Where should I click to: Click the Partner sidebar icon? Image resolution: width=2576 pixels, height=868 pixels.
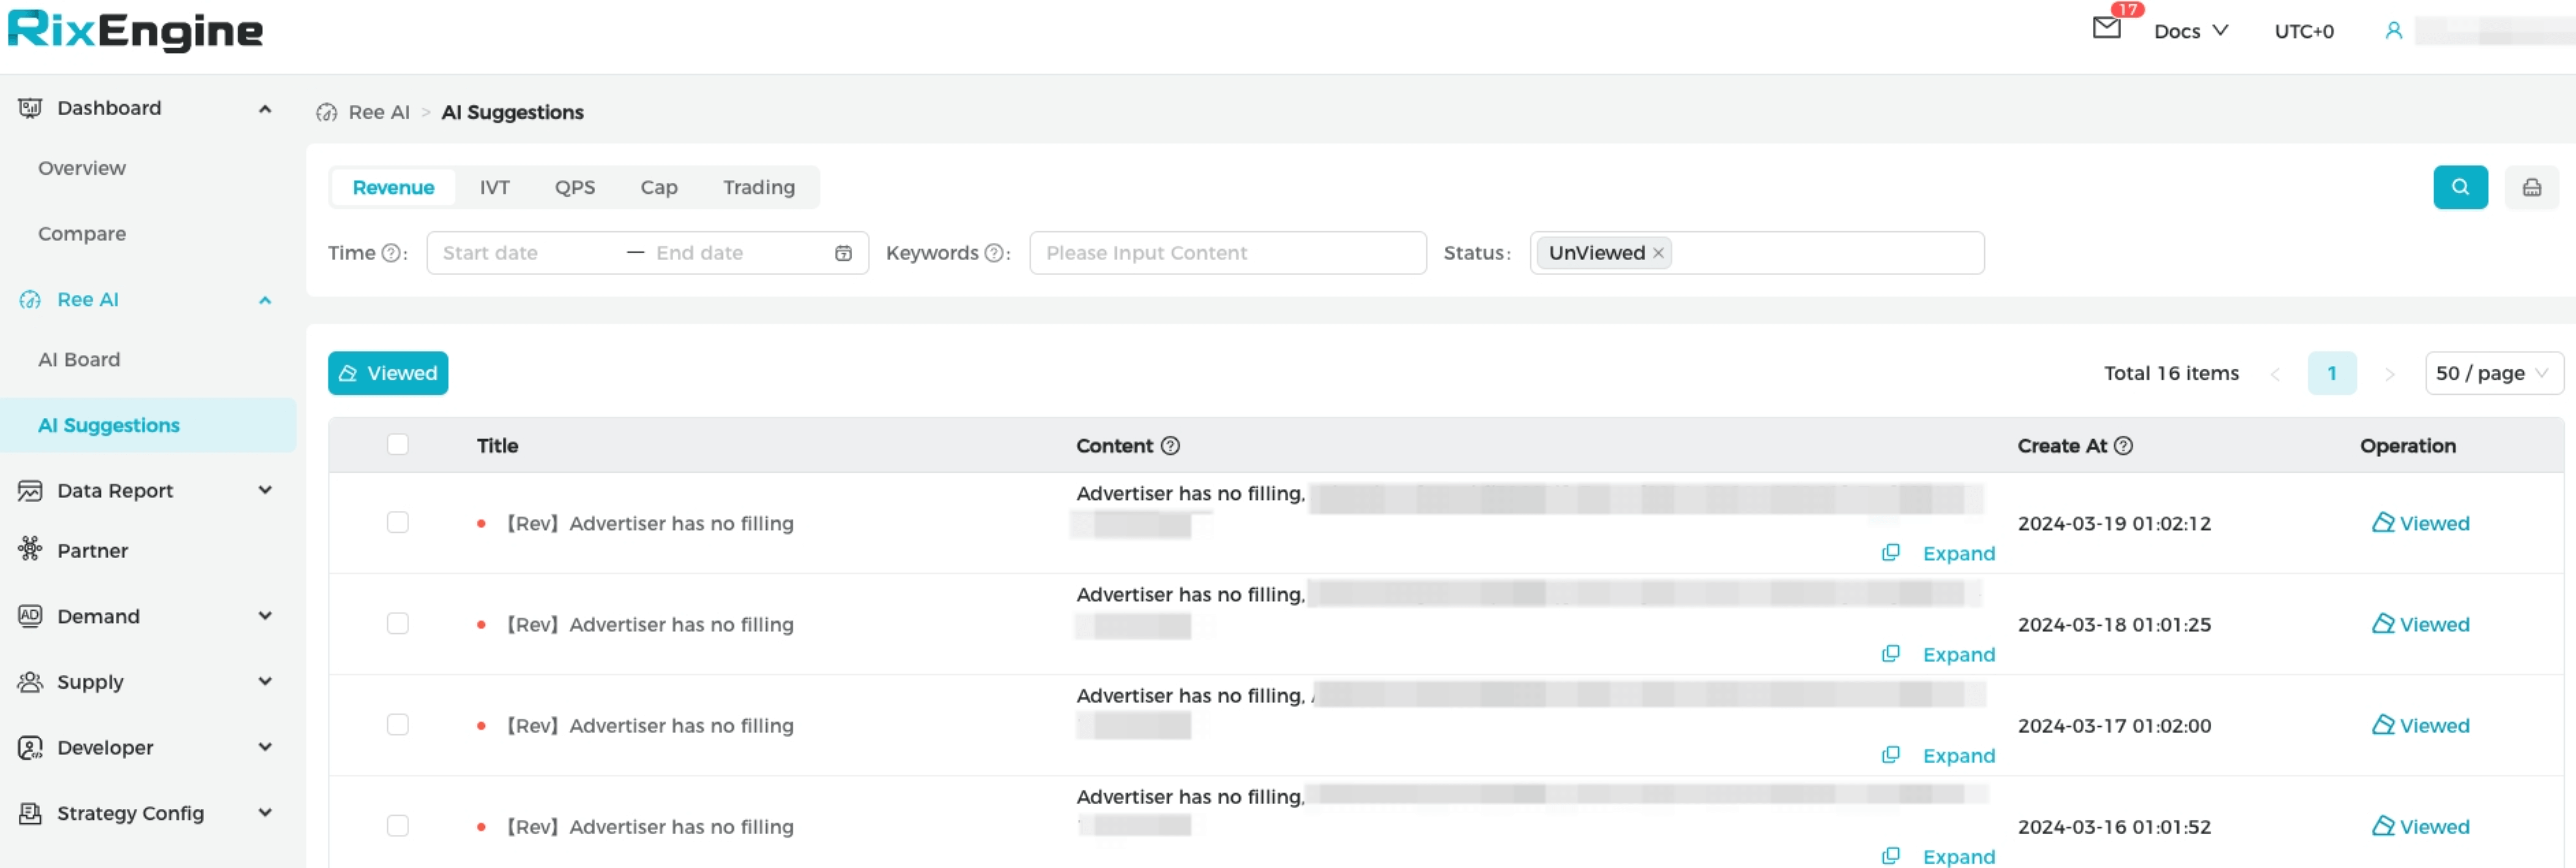click(x=30, y=548)
